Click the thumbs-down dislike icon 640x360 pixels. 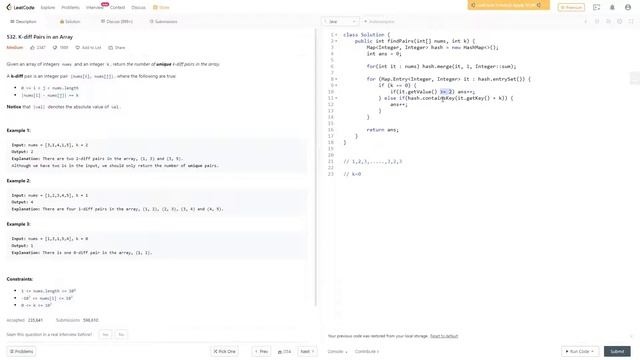55,48
